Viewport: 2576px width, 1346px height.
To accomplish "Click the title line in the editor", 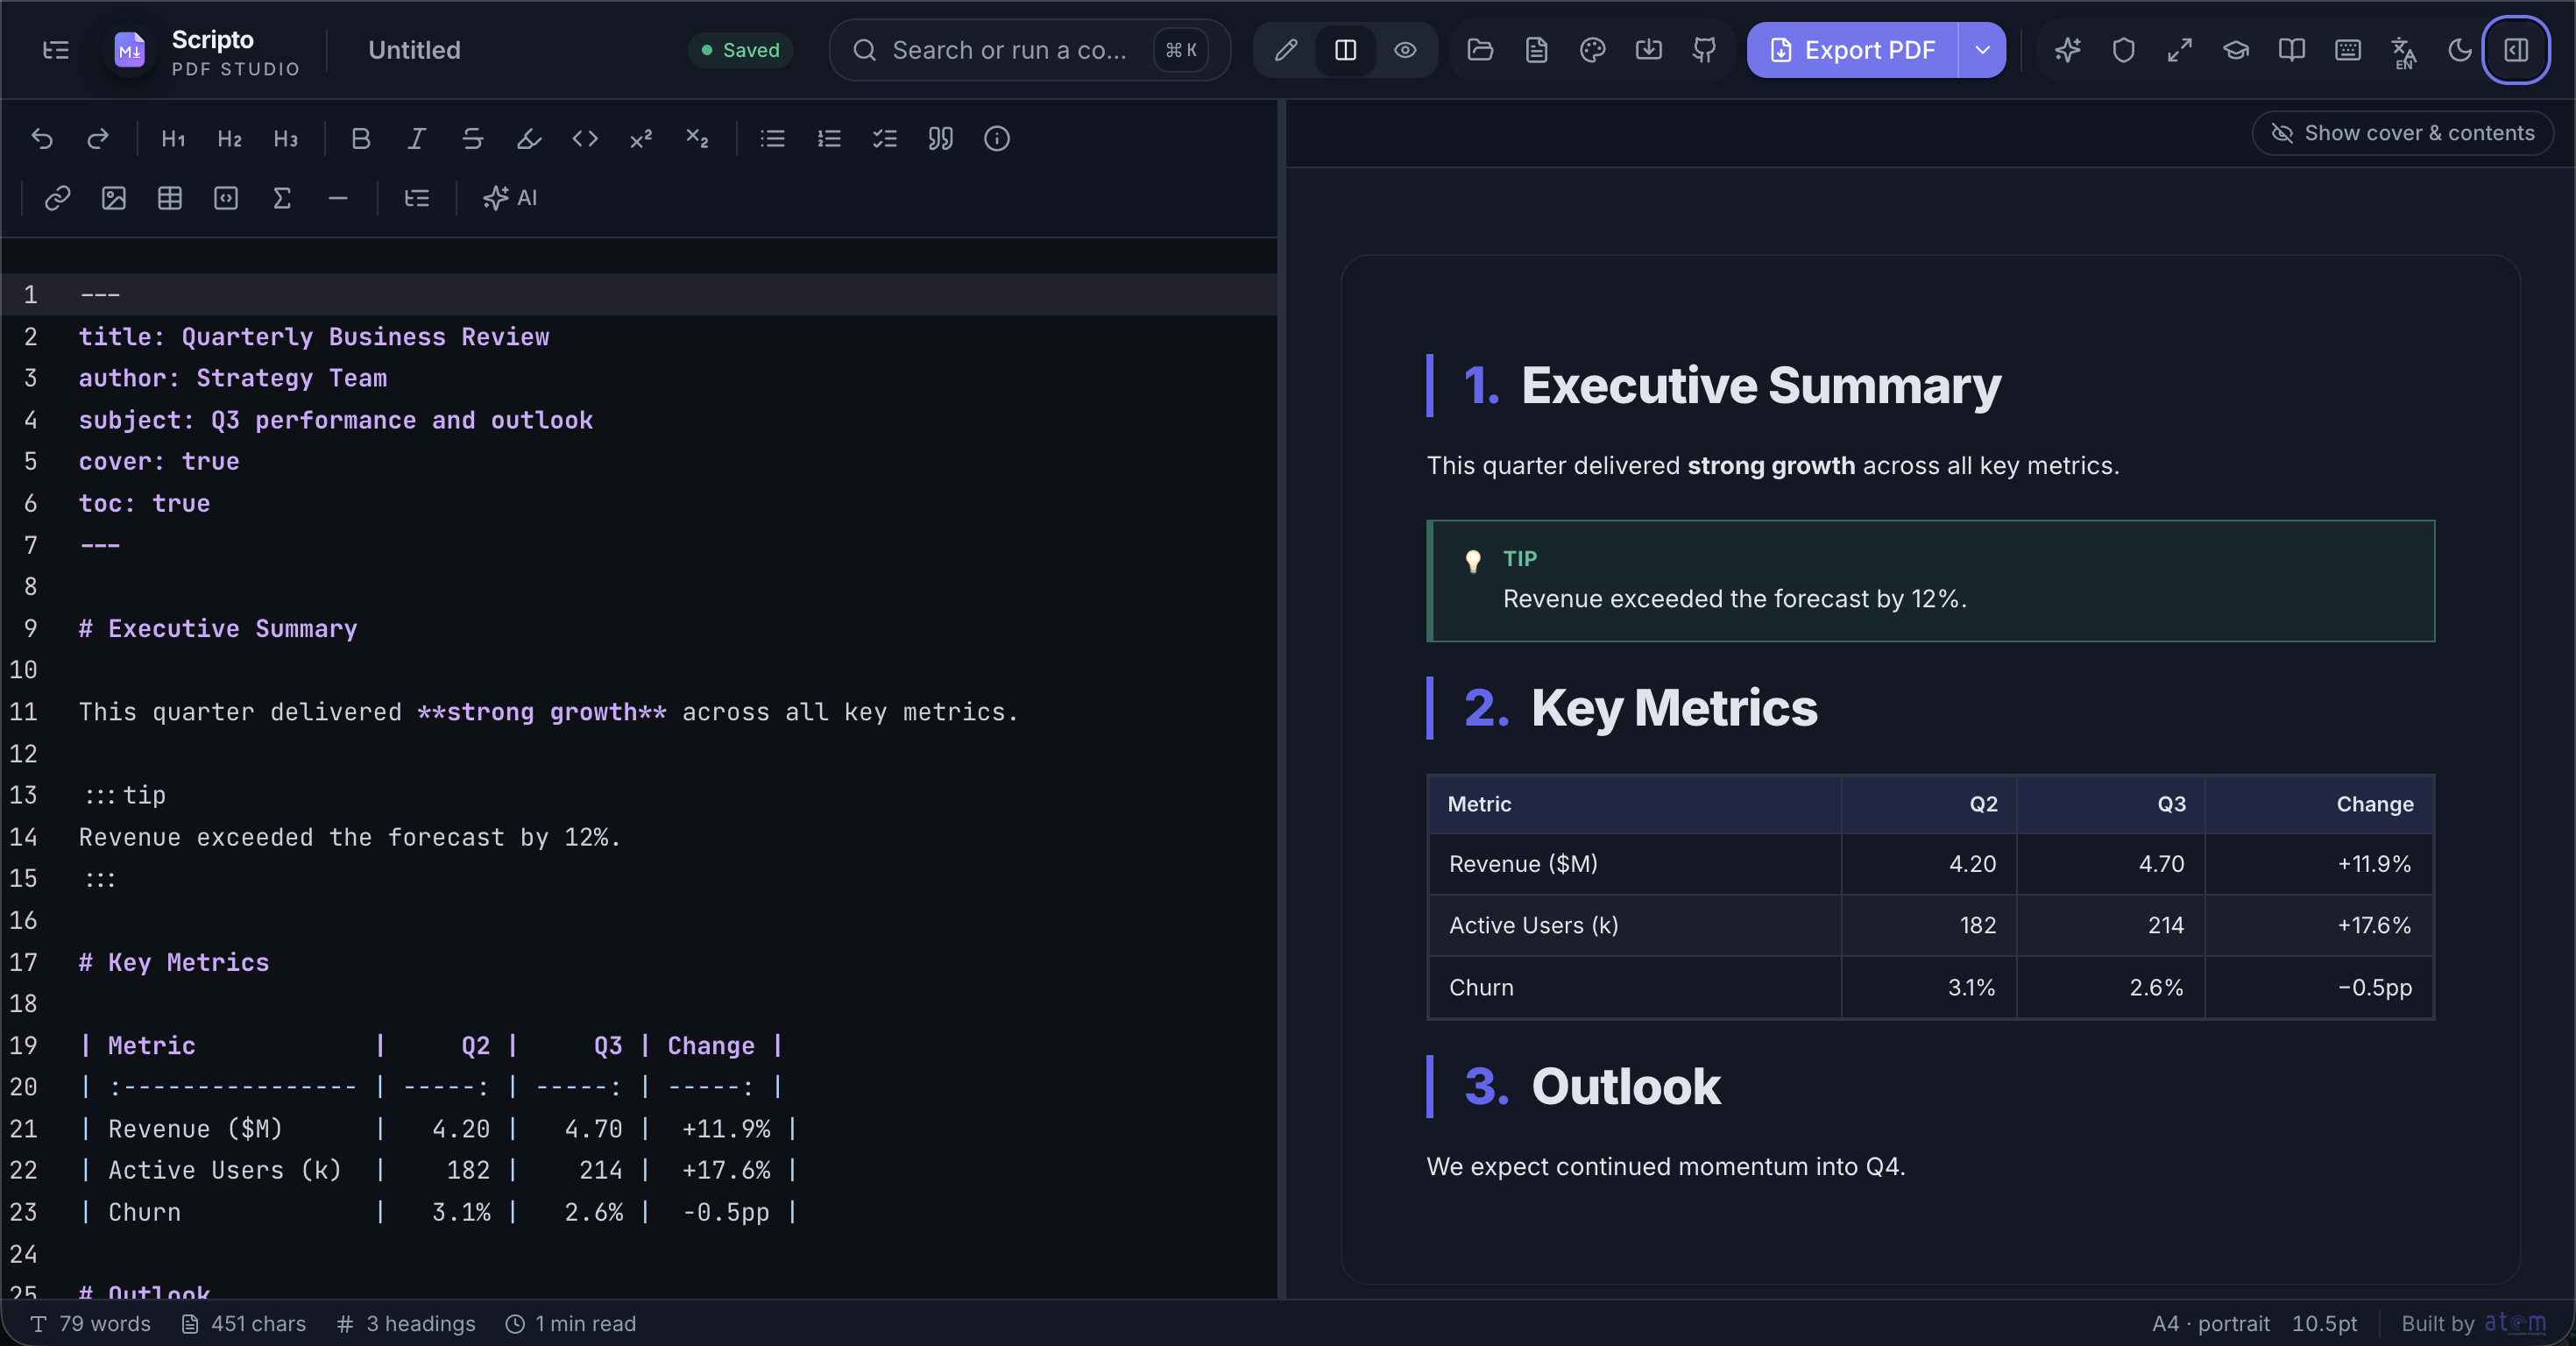I will 314,337.
